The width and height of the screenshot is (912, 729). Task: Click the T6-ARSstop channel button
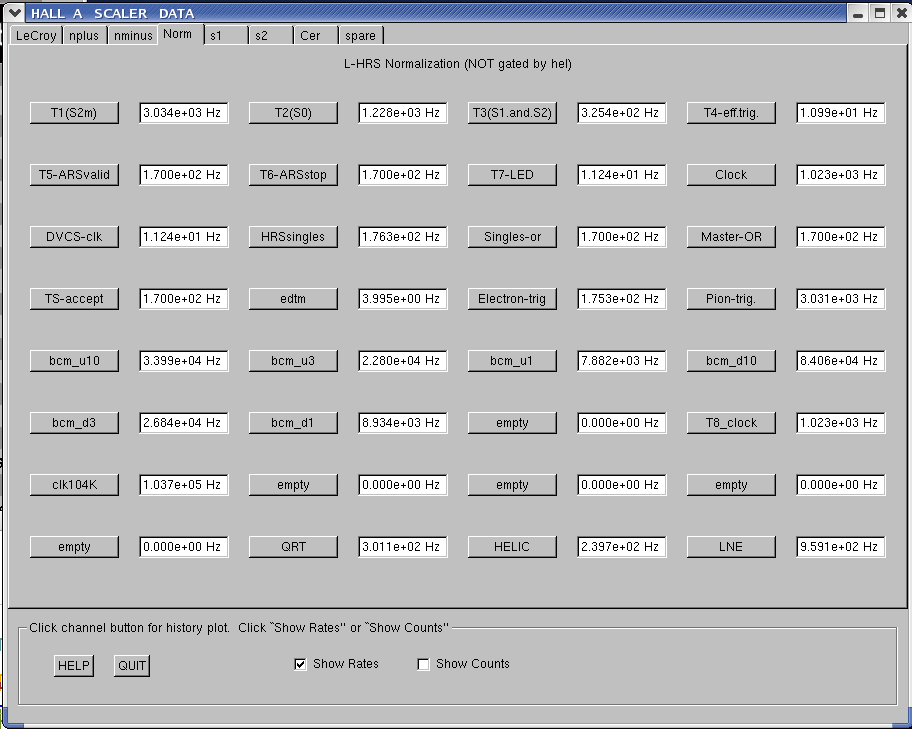[x=293, y=175]
